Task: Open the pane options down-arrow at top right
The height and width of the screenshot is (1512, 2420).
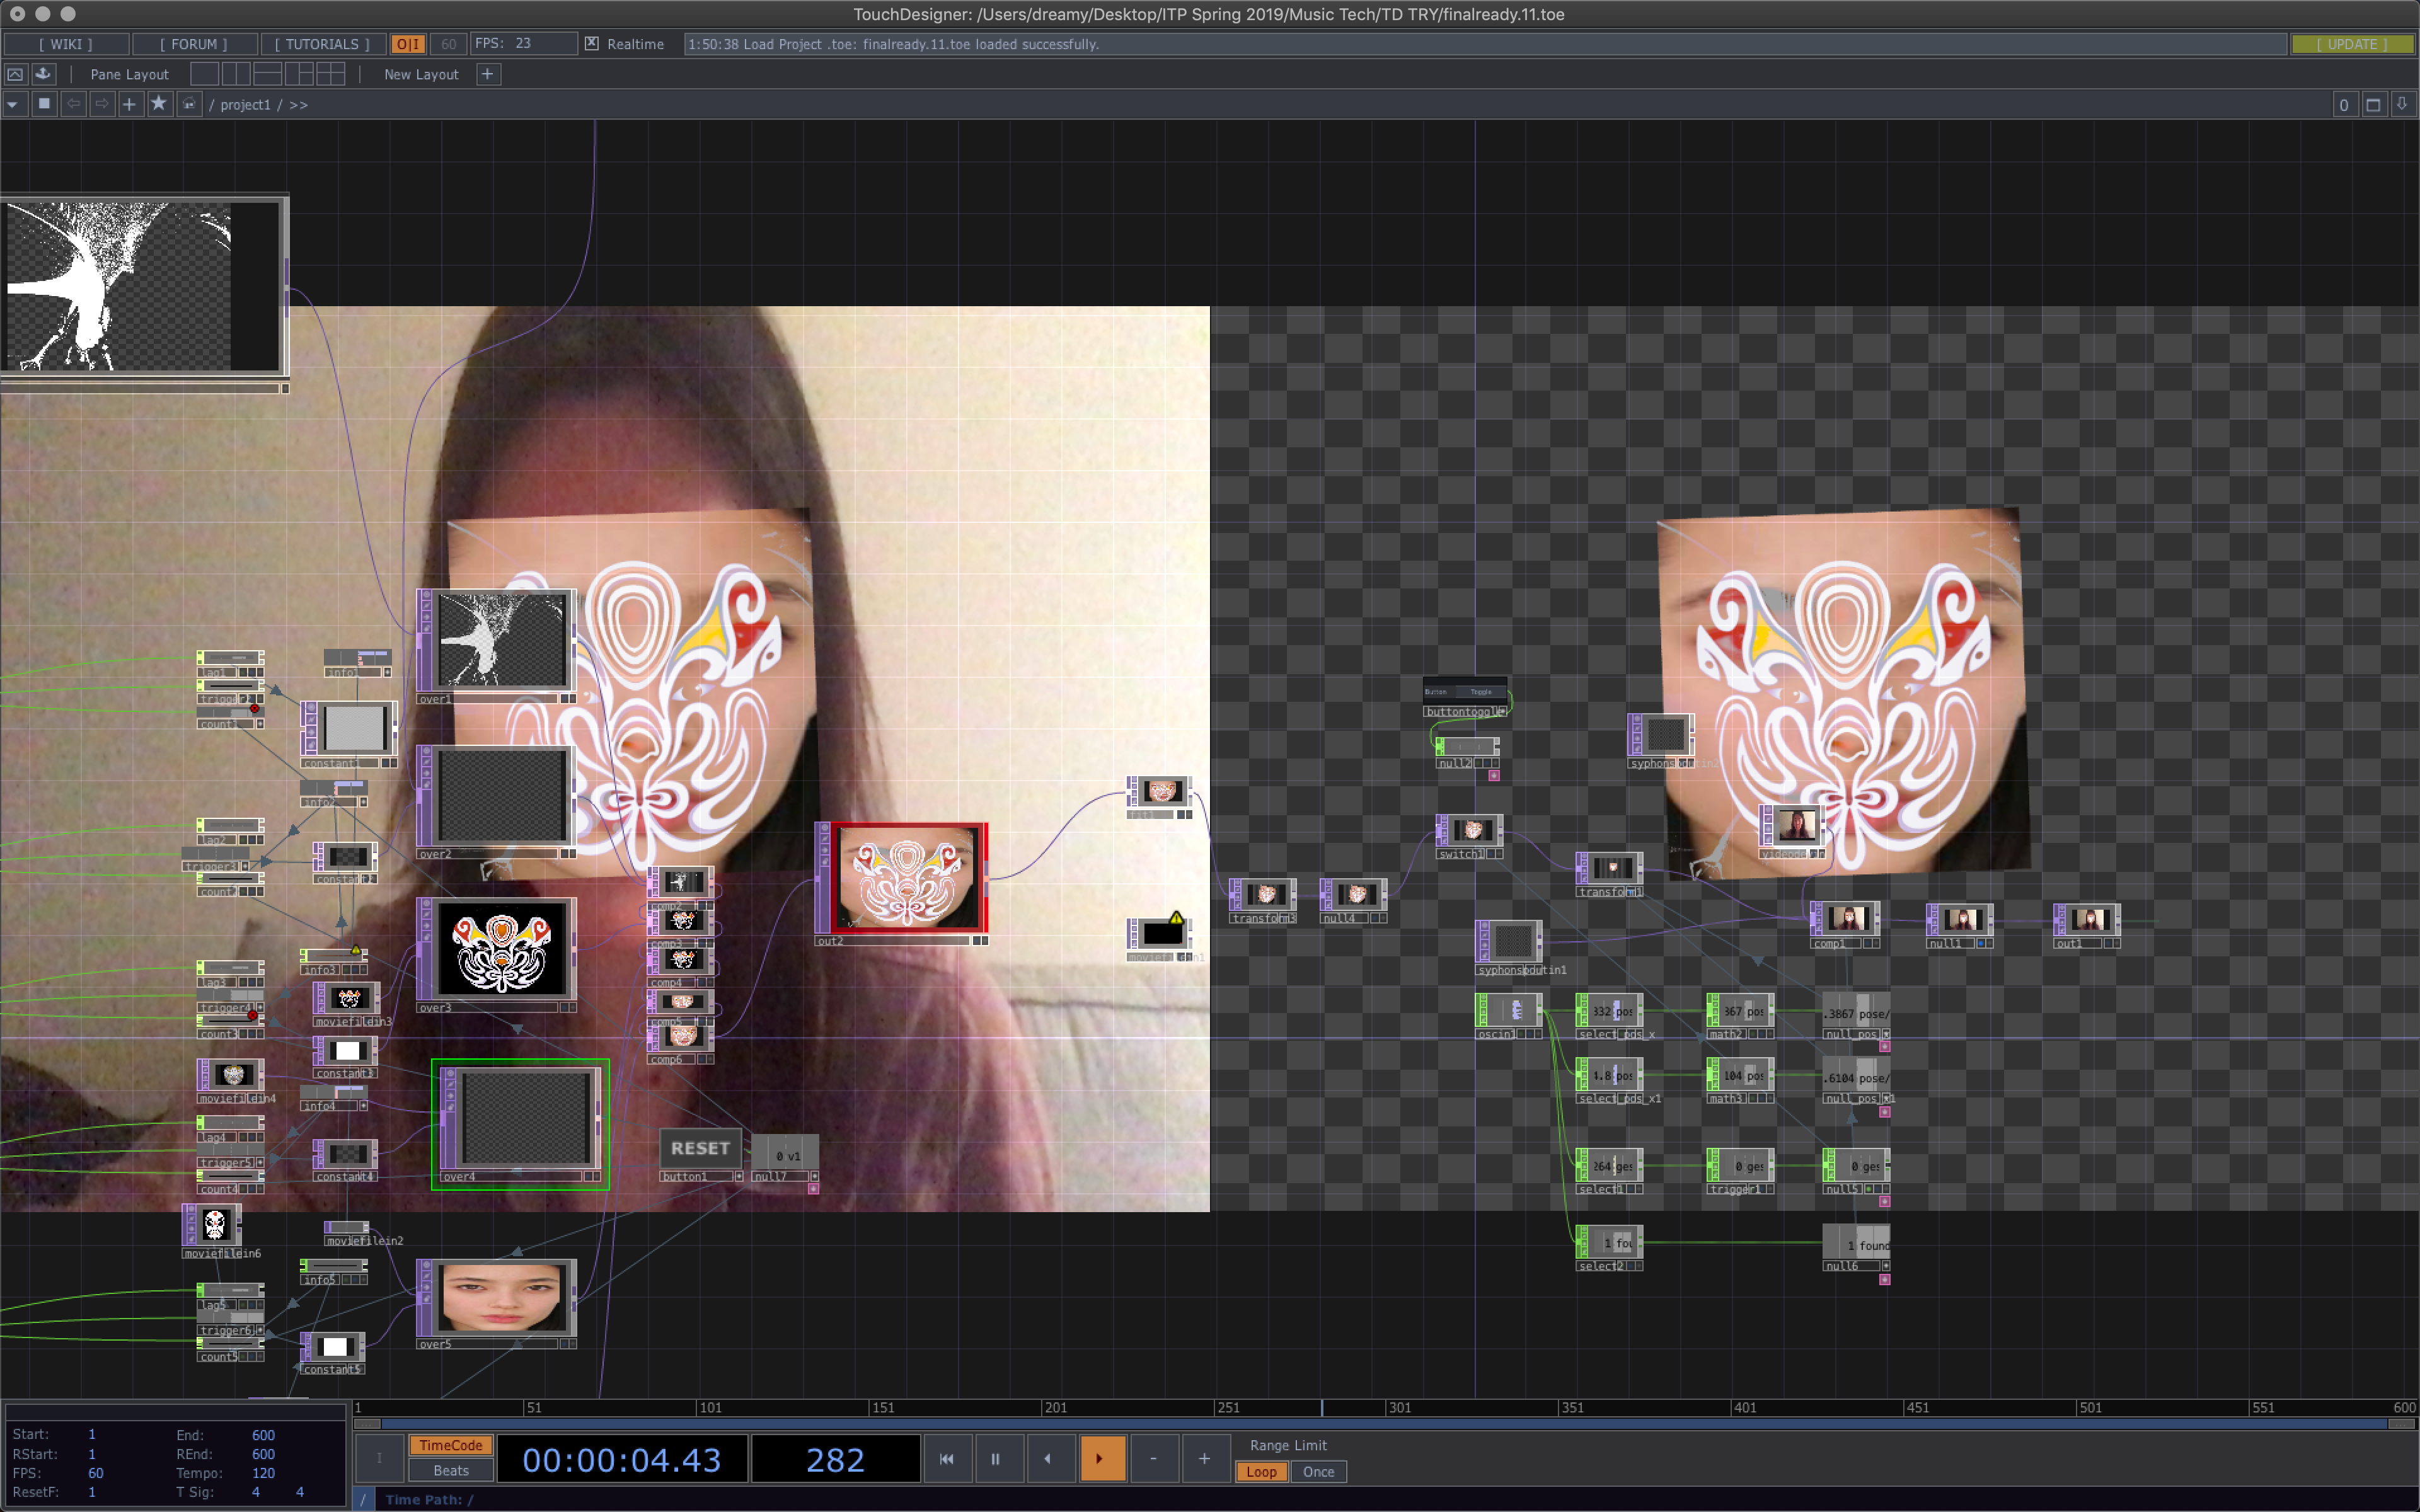Action: [2402, 104]
